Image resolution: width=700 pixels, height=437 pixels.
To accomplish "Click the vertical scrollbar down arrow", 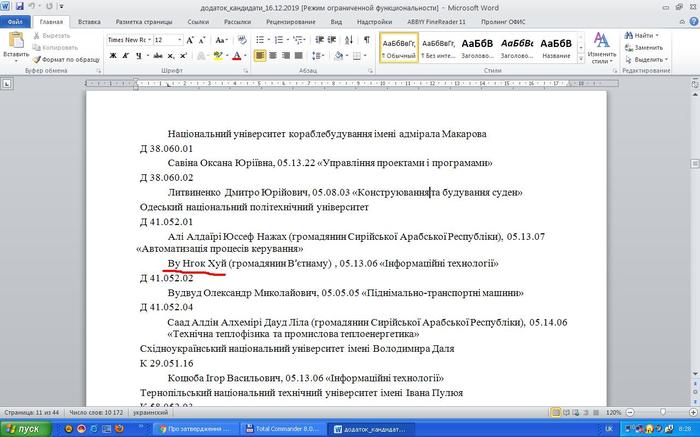I will (x=695, y=374).
